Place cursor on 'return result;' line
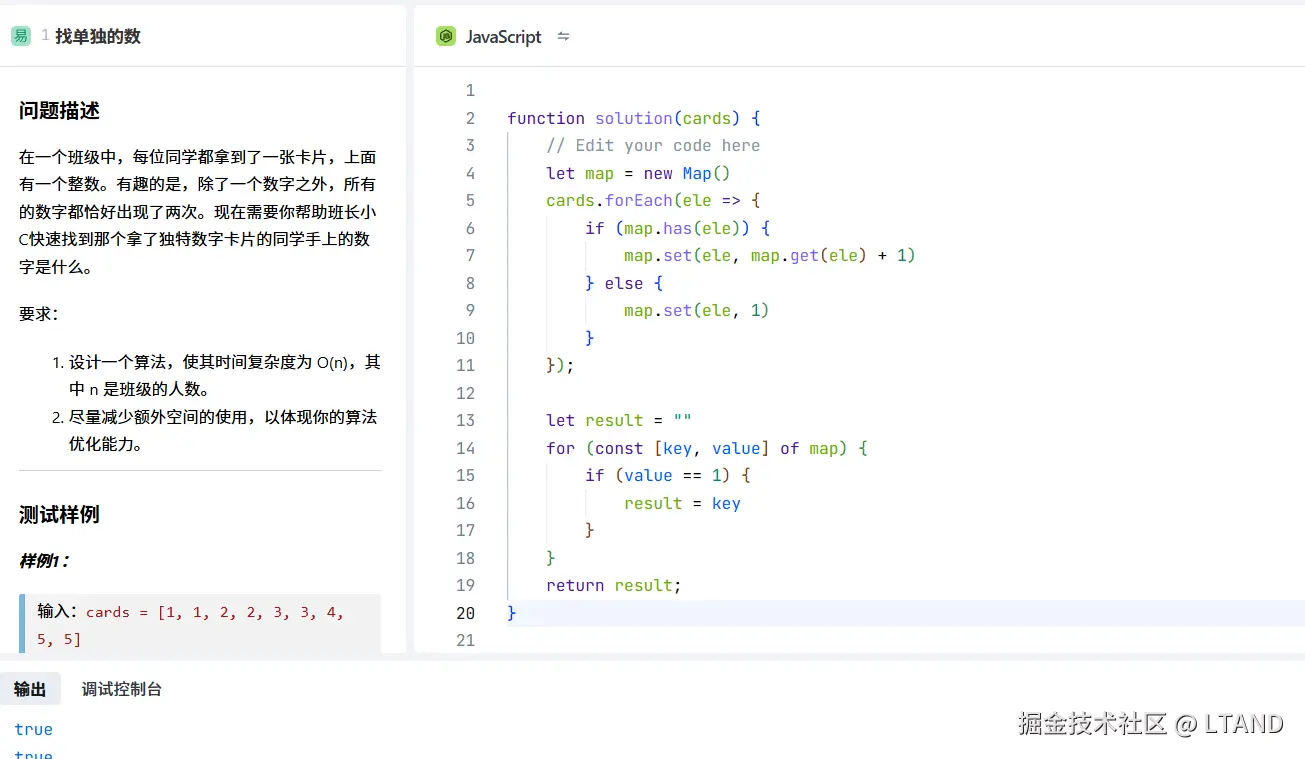Image resolution: width=1305 pixels, height=759 pixels. (613, 586)
